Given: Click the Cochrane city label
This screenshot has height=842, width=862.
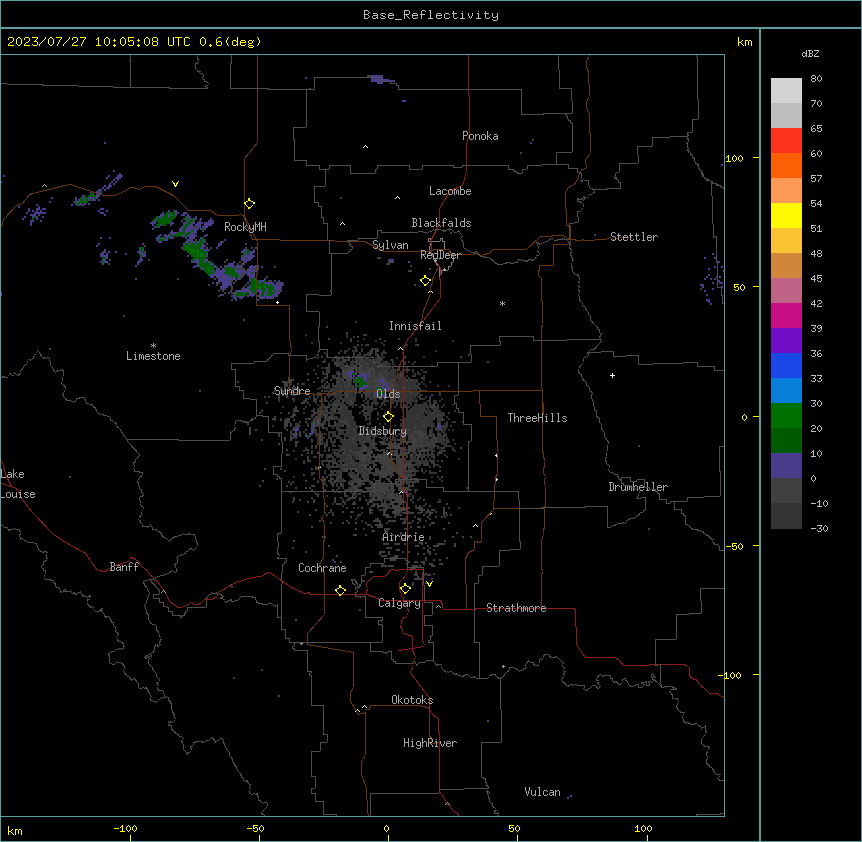Looking at the screenshot, I should (322, 568).
